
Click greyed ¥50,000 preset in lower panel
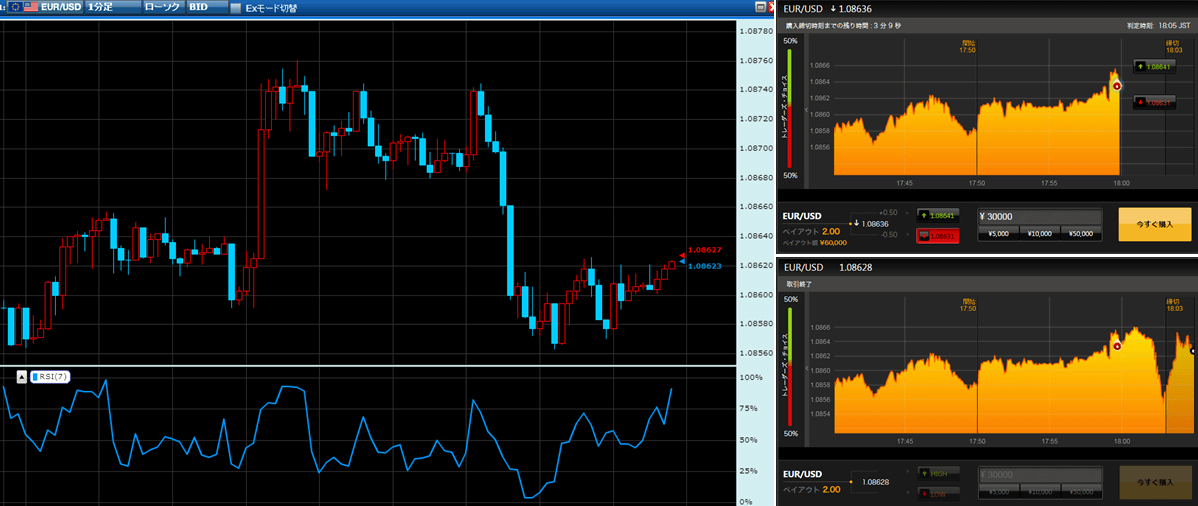click(1081, 491)
